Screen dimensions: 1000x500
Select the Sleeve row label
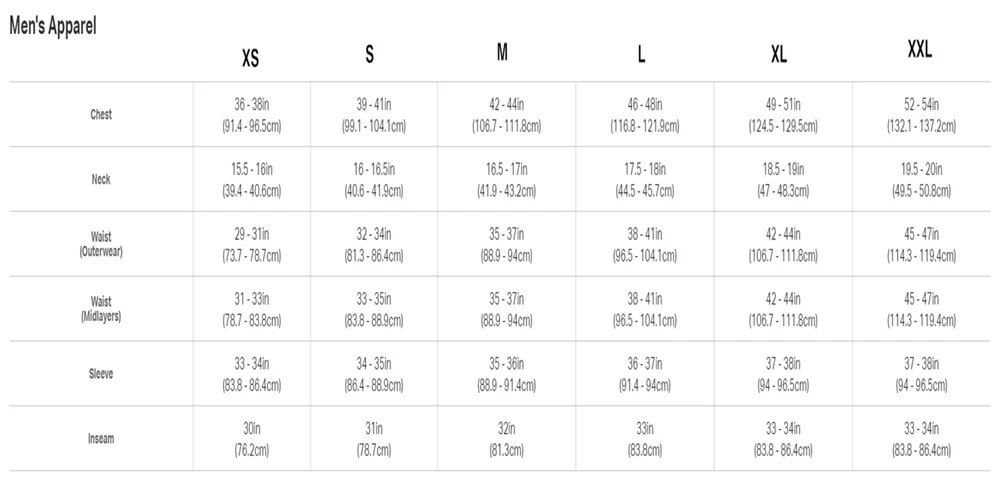coord(101,374)
